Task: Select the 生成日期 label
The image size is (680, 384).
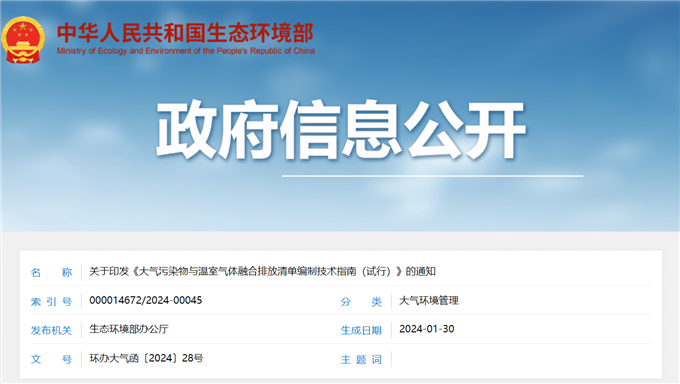Action: tap(361, 330)
